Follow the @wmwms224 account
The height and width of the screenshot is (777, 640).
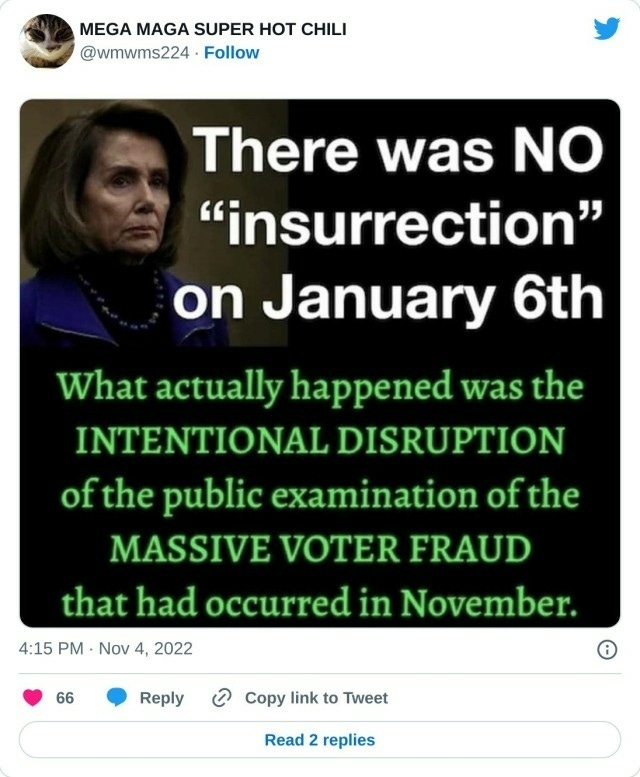(x=231, y=53)
